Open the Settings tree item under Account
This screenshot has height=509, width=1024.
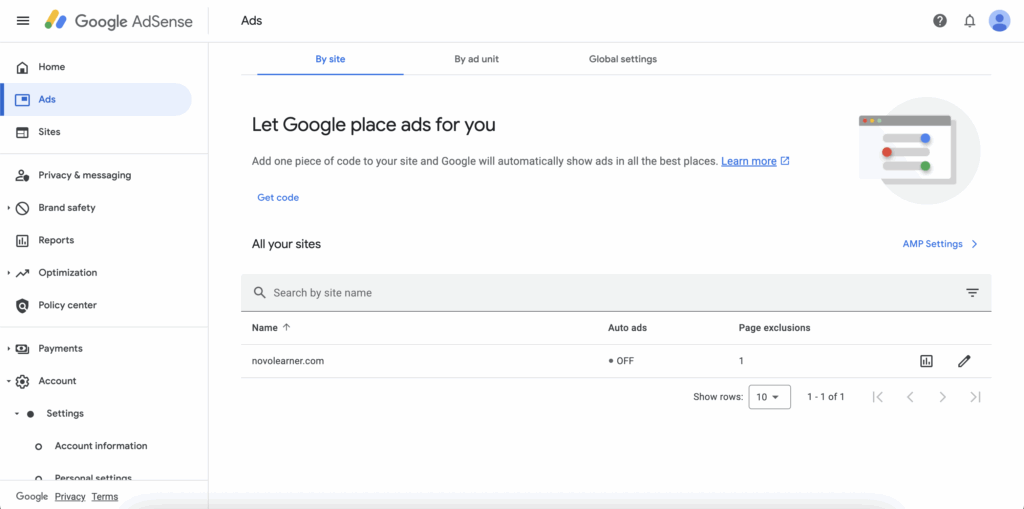pyautogui.click(x=65, y=414)
